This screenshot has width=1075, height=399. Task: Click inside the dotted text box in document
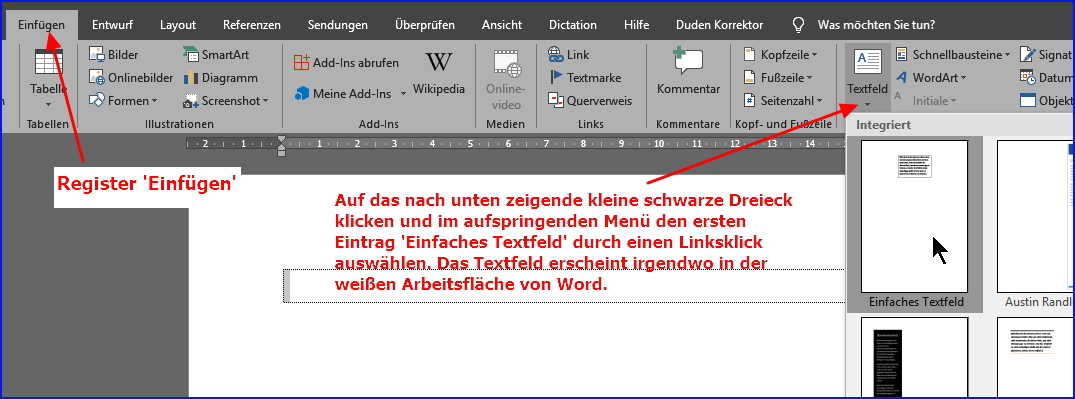pos(564,285)
